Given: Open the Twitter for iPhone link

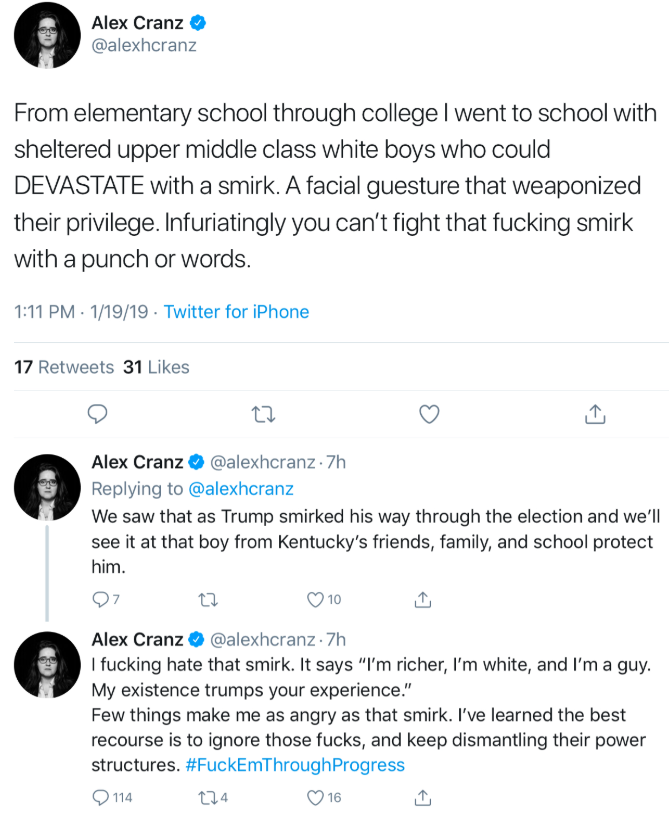Looking at the screenshot, I should point(236,312).
